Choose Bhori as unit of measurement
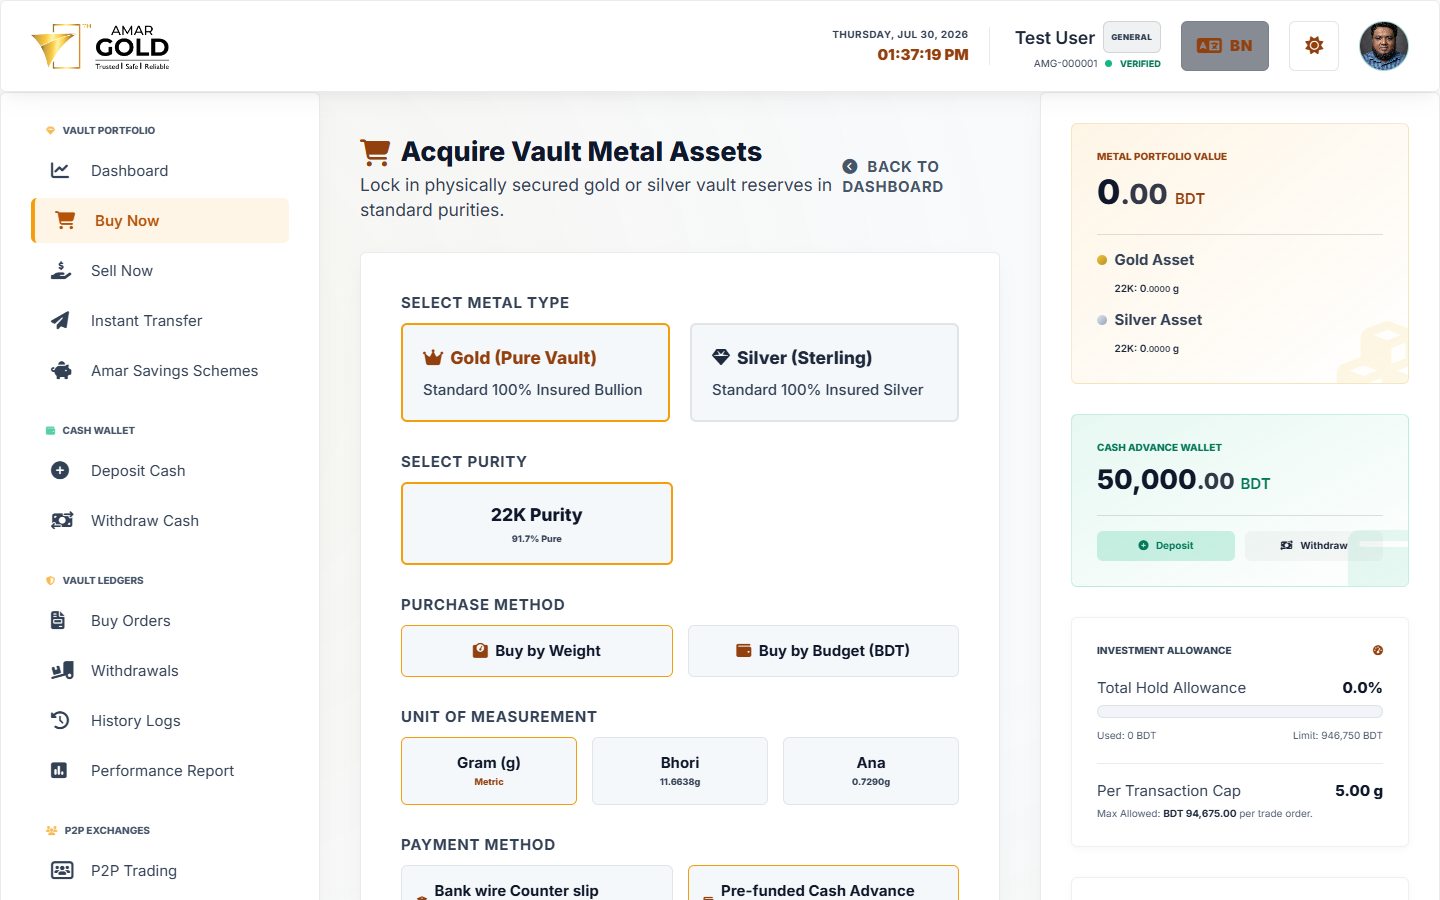1440x900 pixels. point(680,771)
